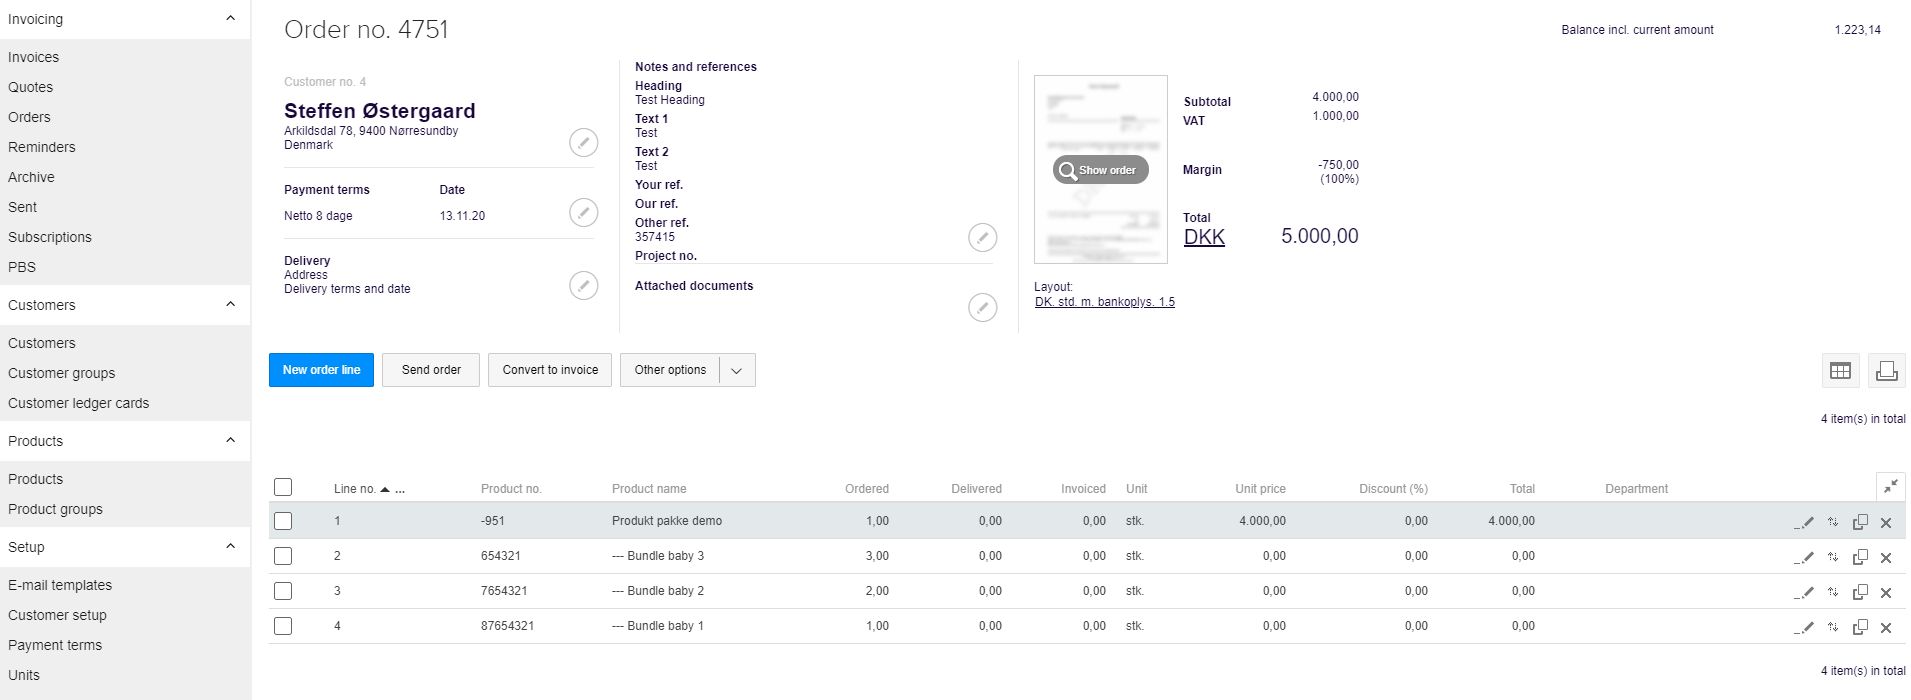
Task: Collapse the Invoicing sidebar section
Action: pos(230,19)
